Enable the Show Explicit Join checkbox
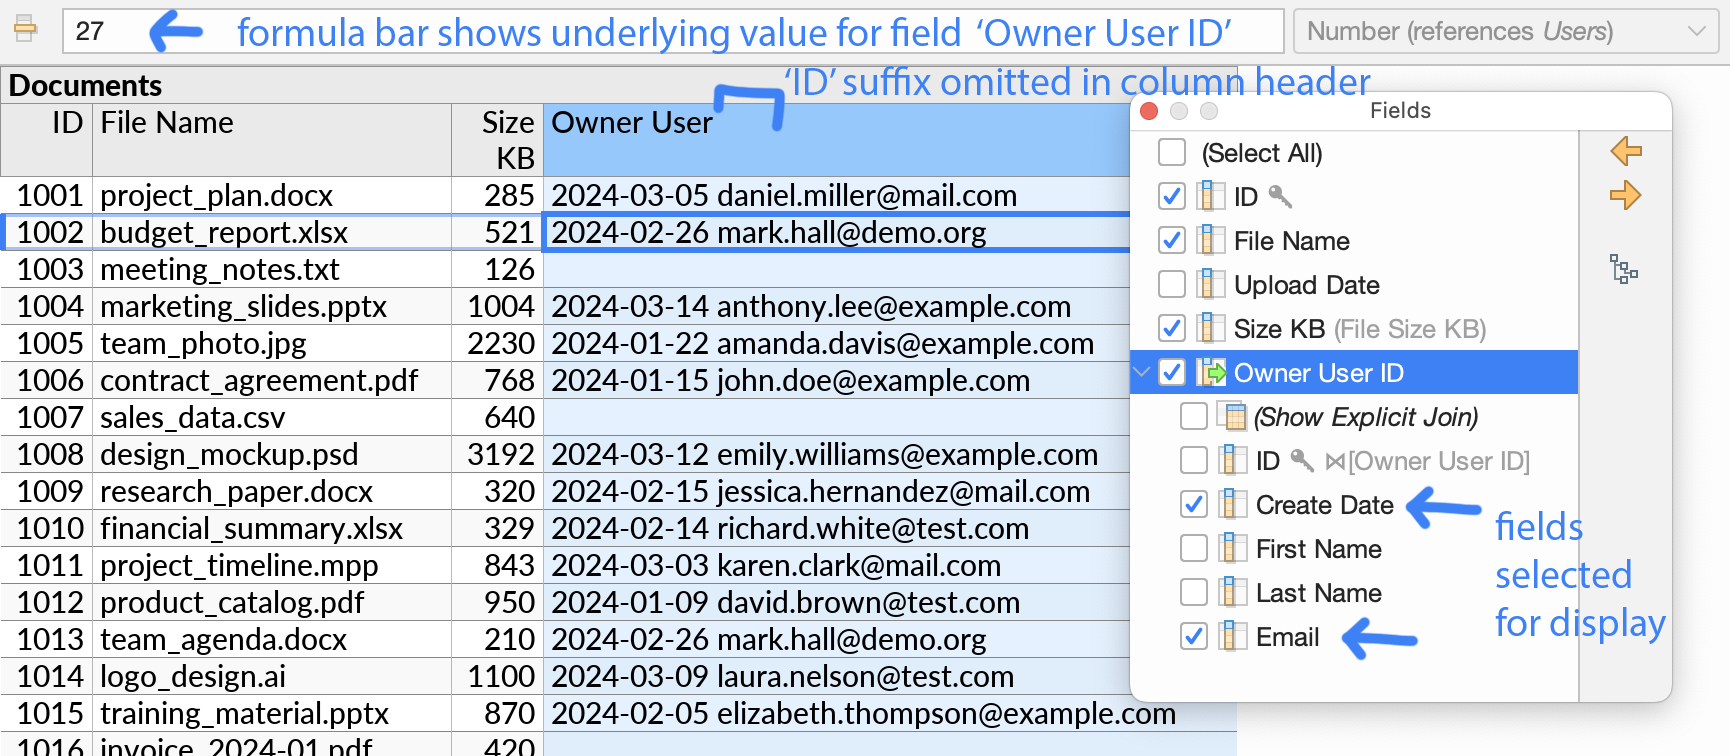This screenshot has height=756, width=1730. point(1194,416)
